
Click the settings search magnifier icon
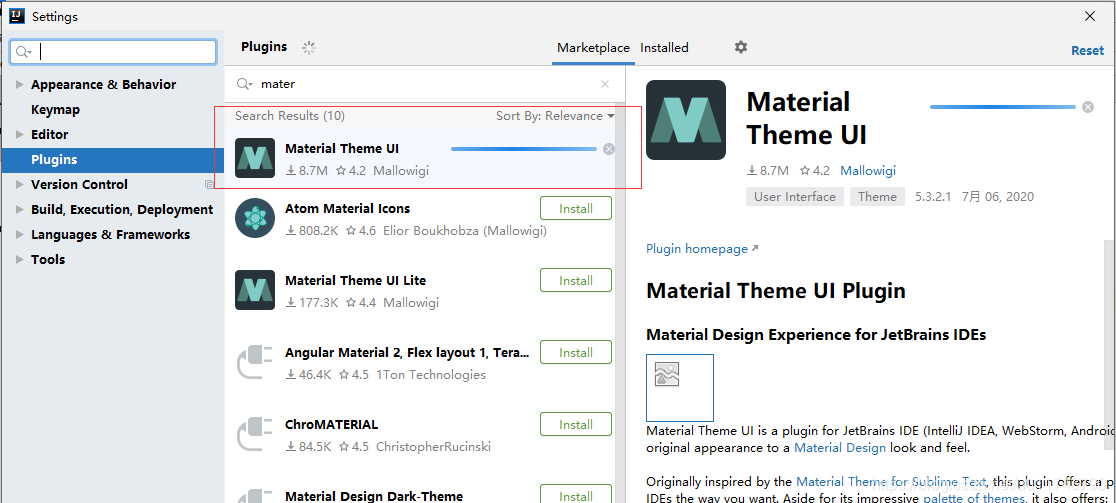tap(23, 52)
